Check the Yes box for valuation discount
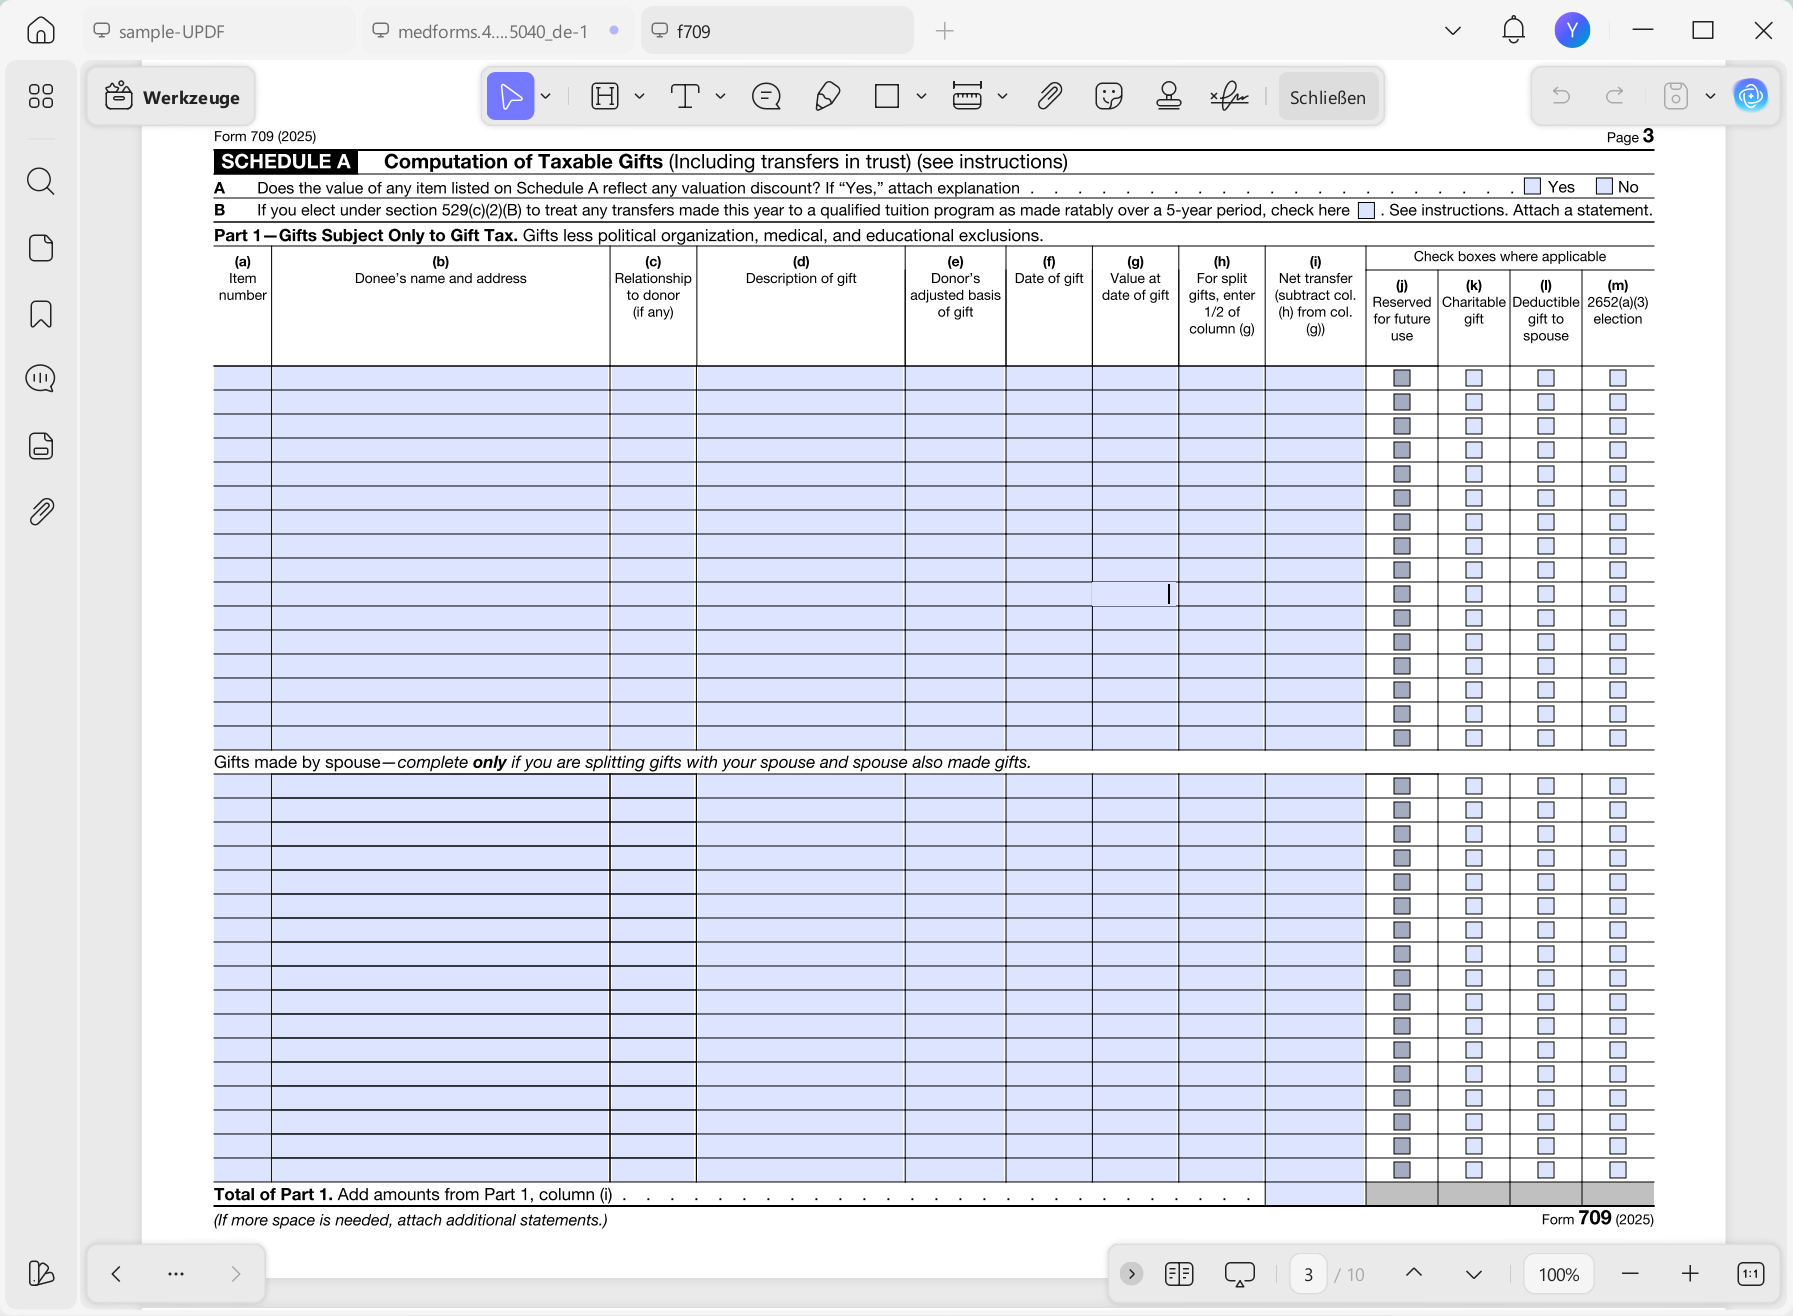Image resolution: width=1793 pixels, height=1316 pixels. 1532,186
